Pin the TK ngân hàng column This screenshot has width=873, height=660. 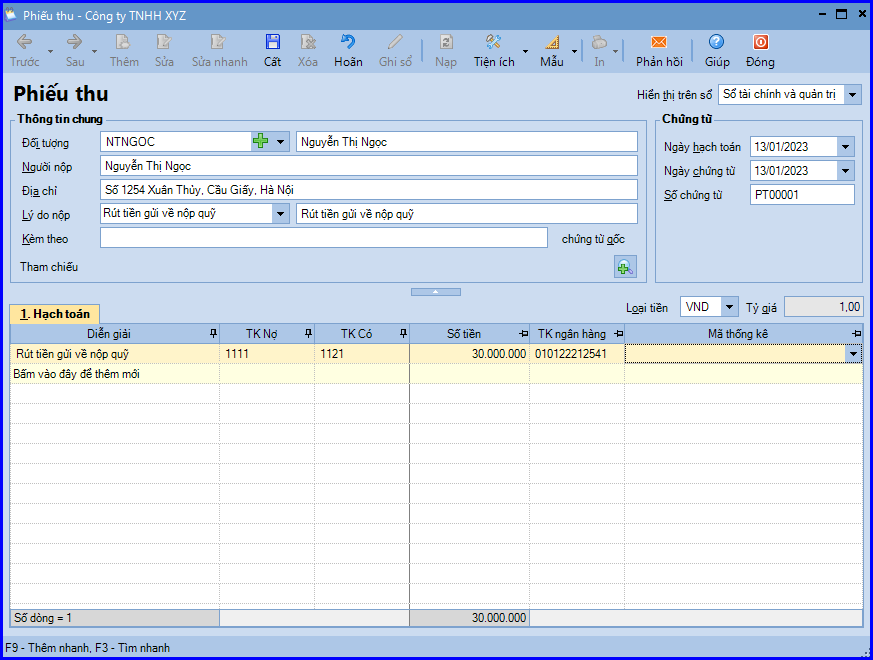[619, 334]
